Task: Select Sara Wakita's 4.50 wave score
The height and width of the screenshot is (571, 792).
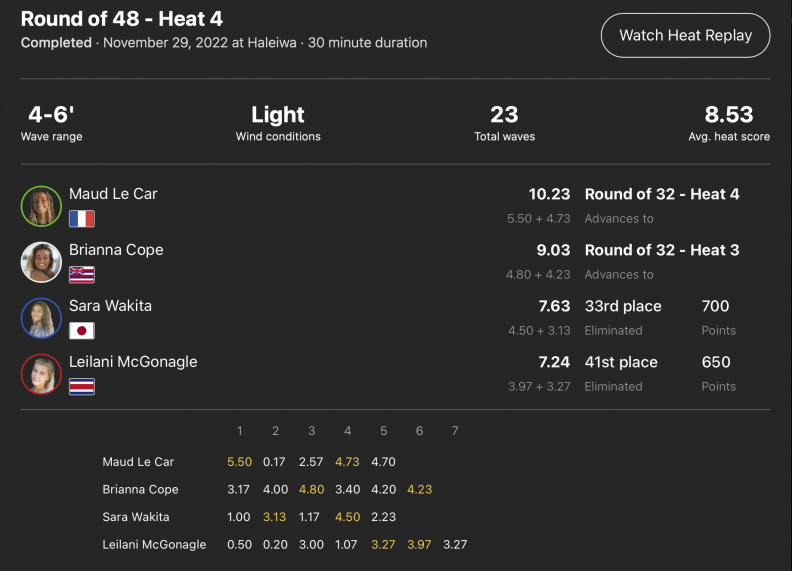Action: coord(347,517)
